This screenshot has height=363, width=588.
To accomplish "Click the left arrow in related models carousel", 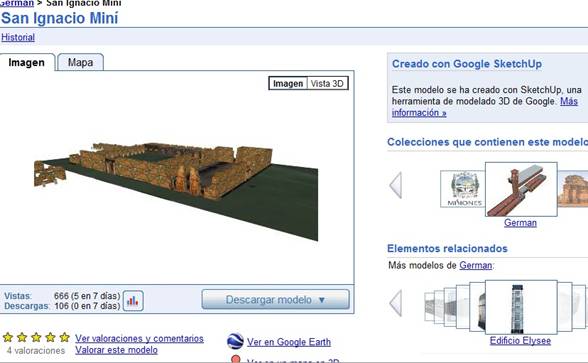I will [x=396, y=303].
